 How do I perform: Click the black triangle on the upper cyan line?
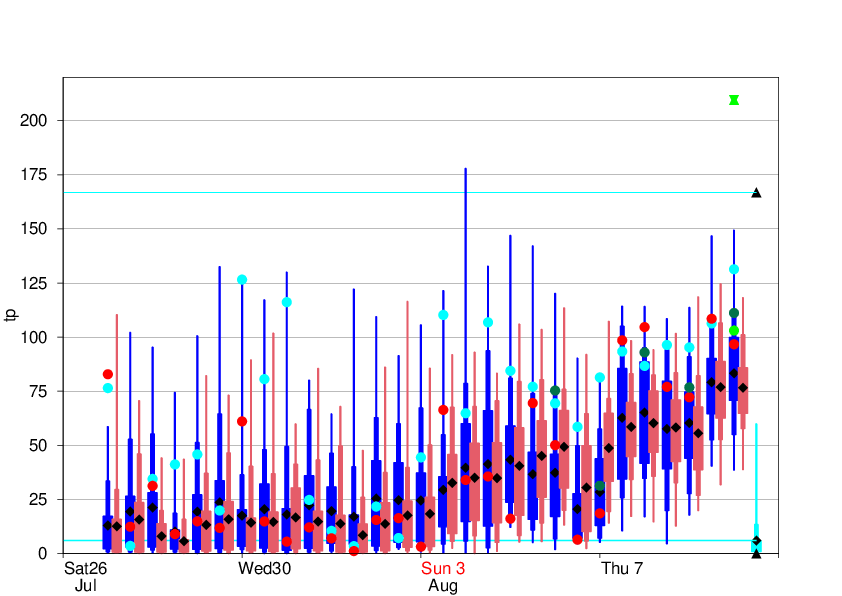[756, 193]
